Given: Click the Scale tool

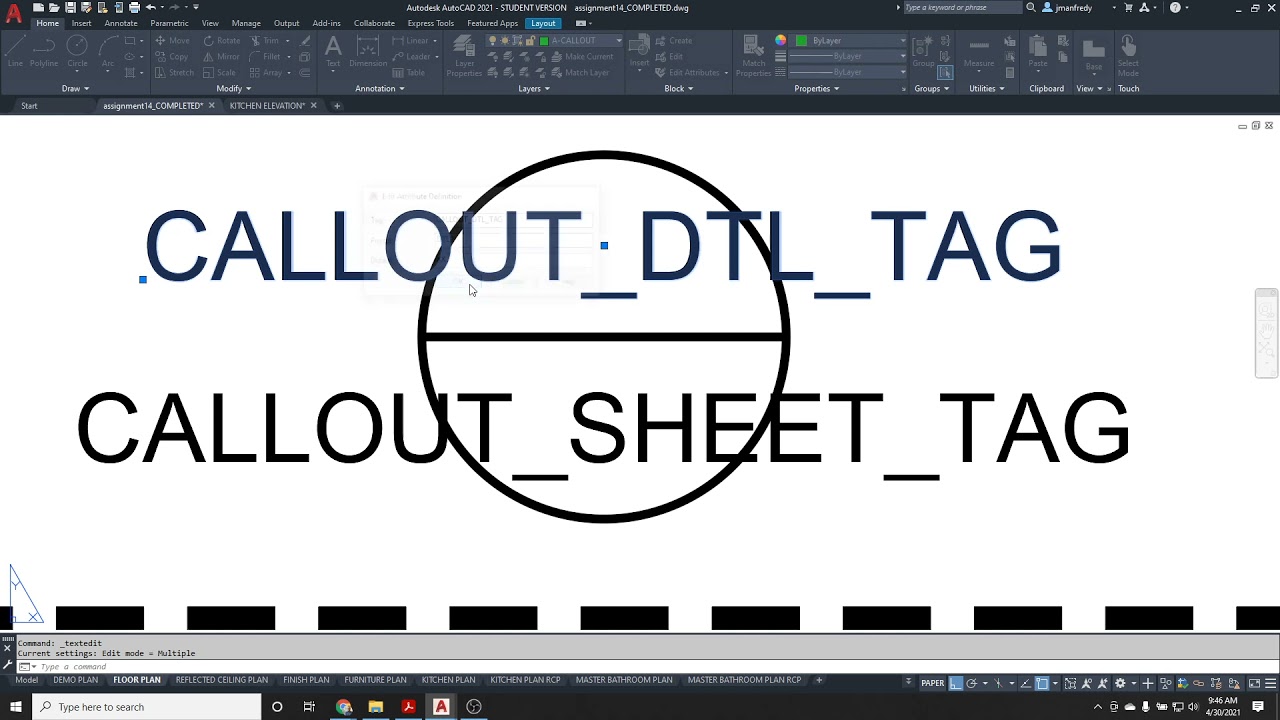Looking at the screenshot, I should (x=220, y=73).
